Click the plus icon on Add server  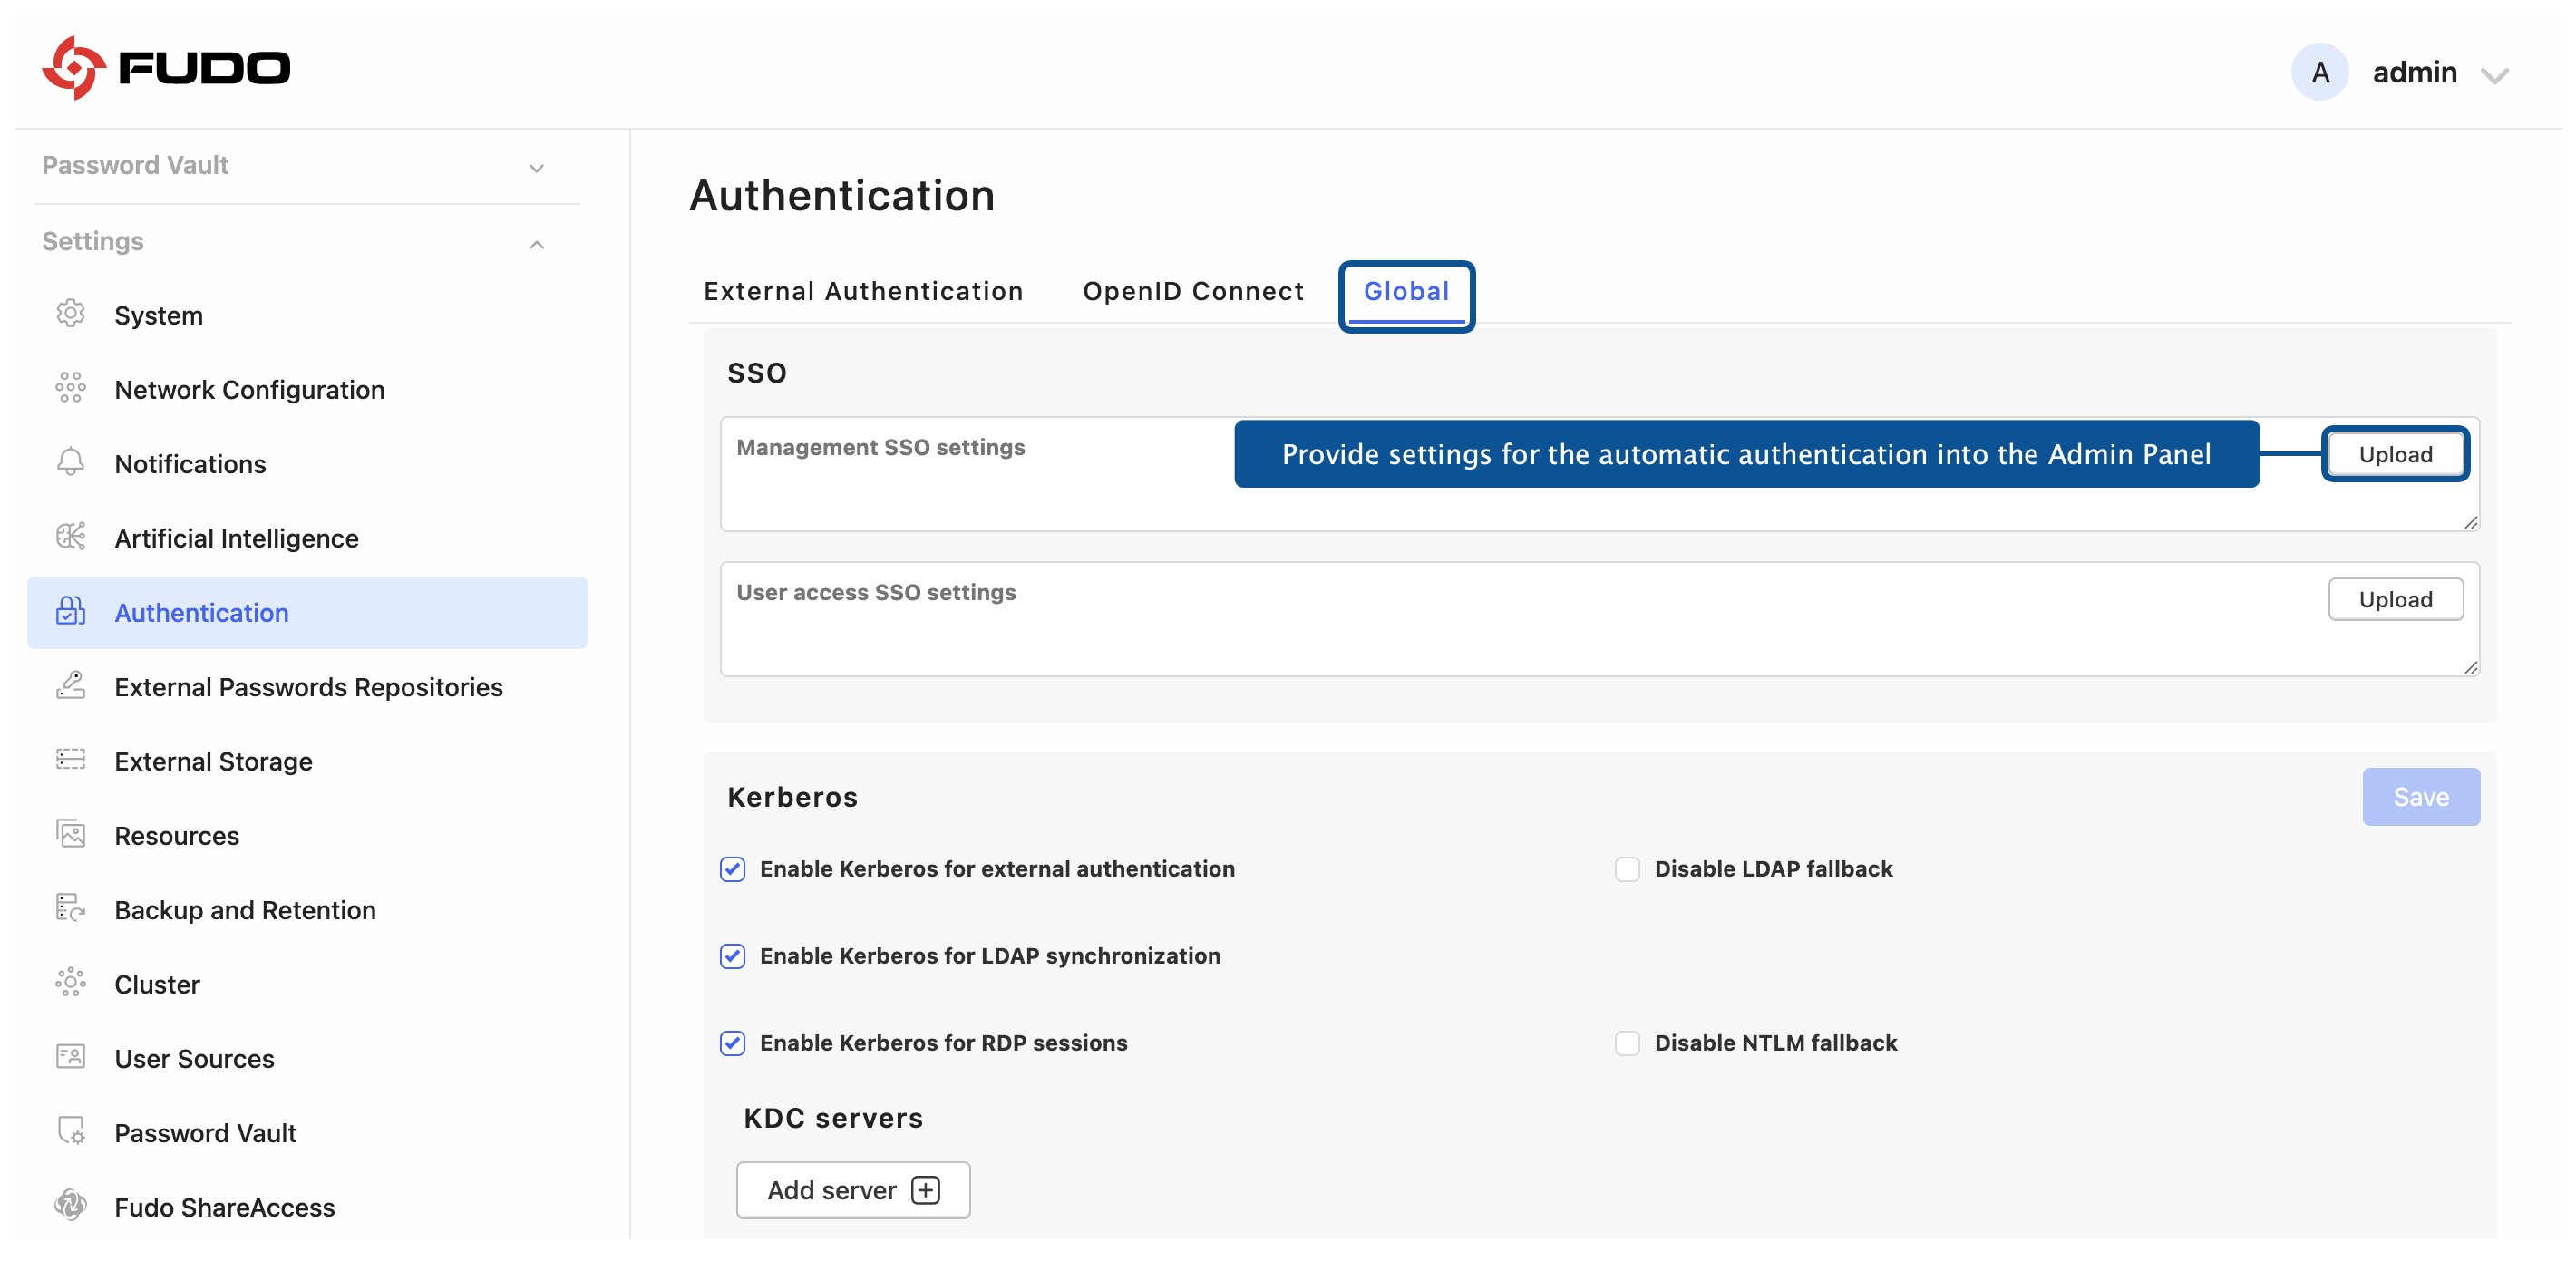(926, 1190)
